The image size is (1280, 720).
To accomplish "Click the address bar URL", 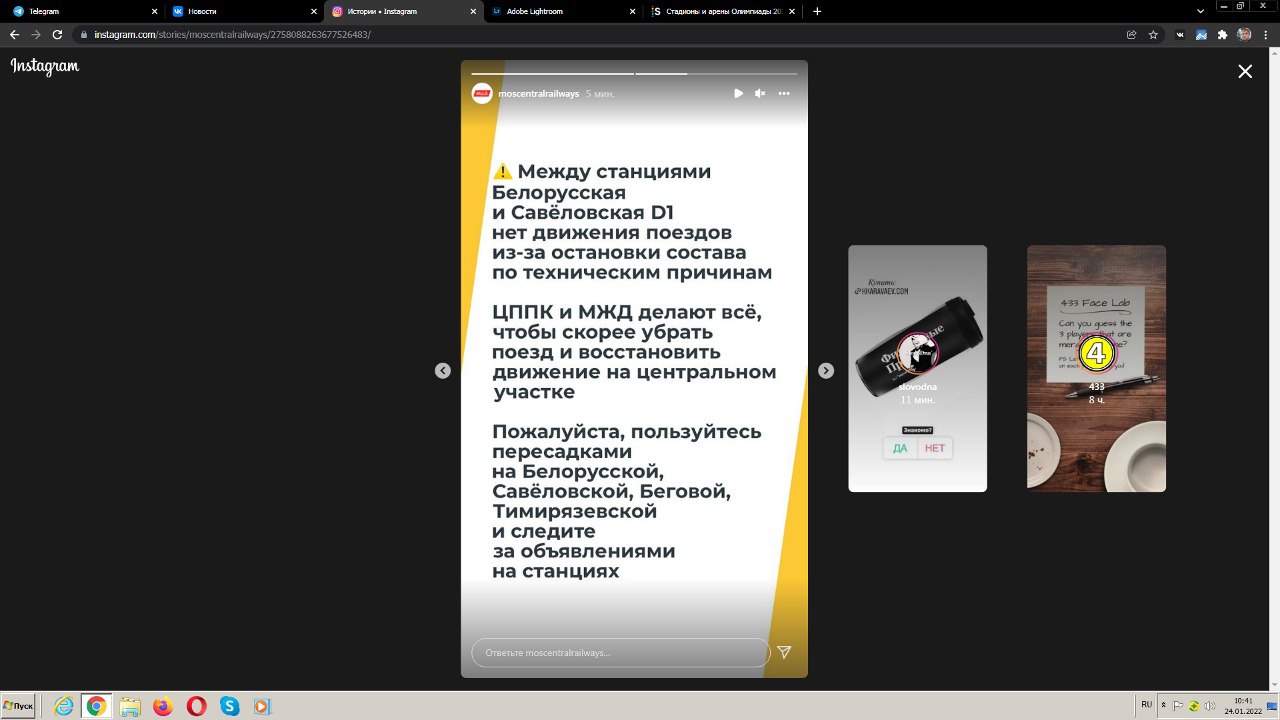I will click(232, 34).
